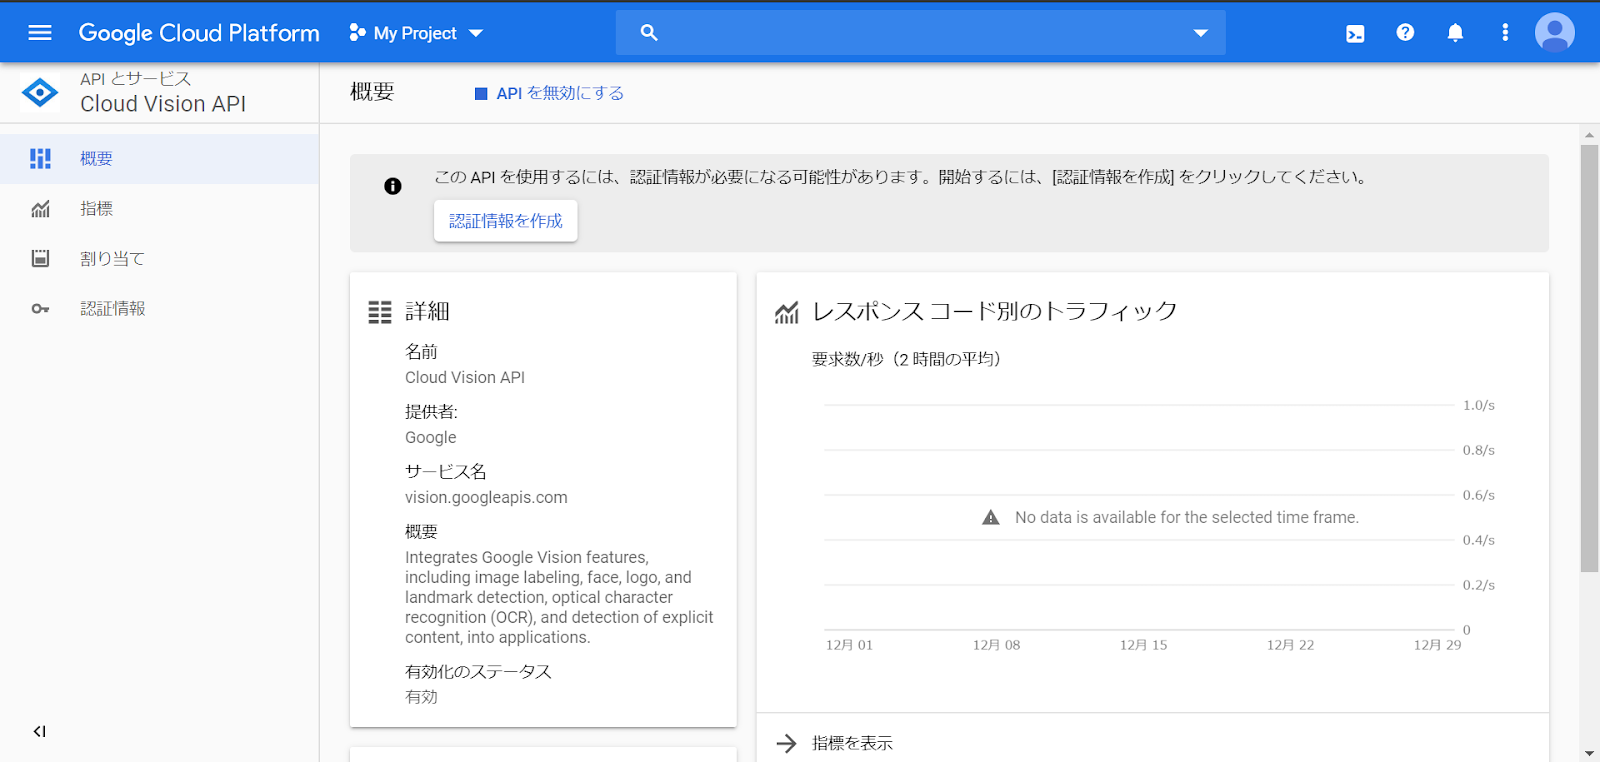Click the user account avatar
Screen dimensions: 1600x762
(x=1555, y=33)
